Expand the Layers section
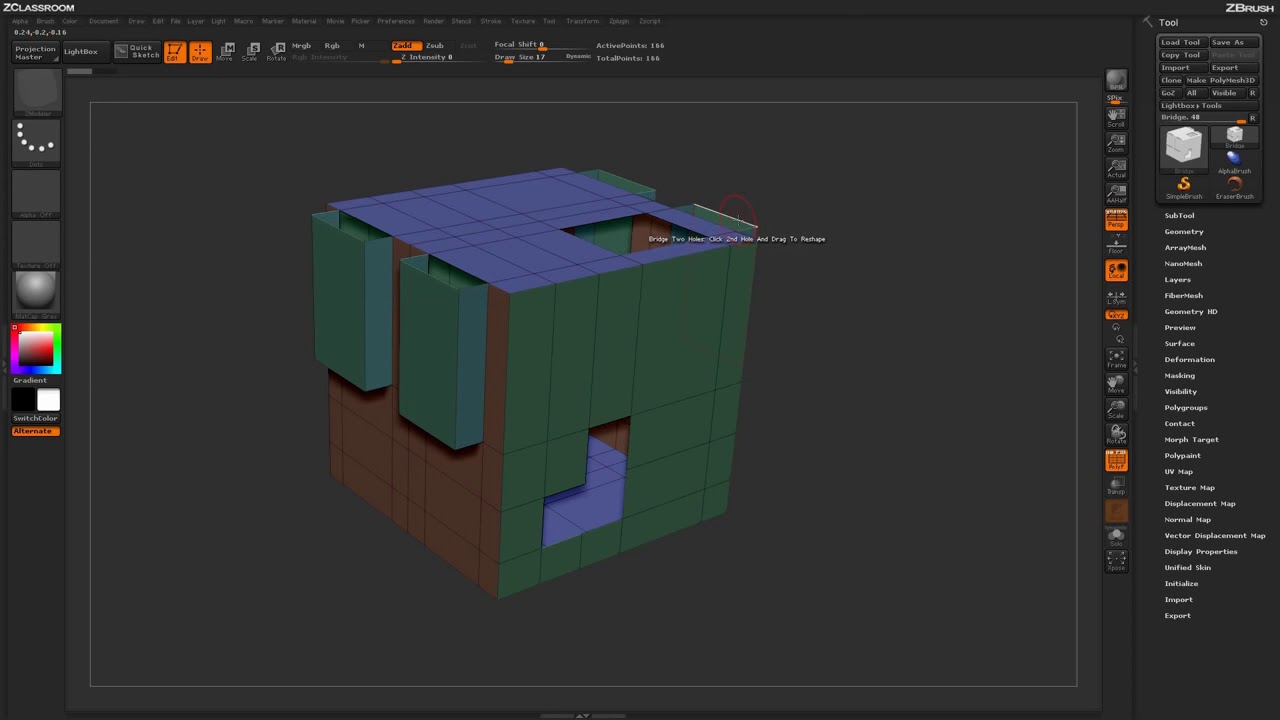Image resolution: width=1280 pixels, height=720 pixels. point(1178,279)
